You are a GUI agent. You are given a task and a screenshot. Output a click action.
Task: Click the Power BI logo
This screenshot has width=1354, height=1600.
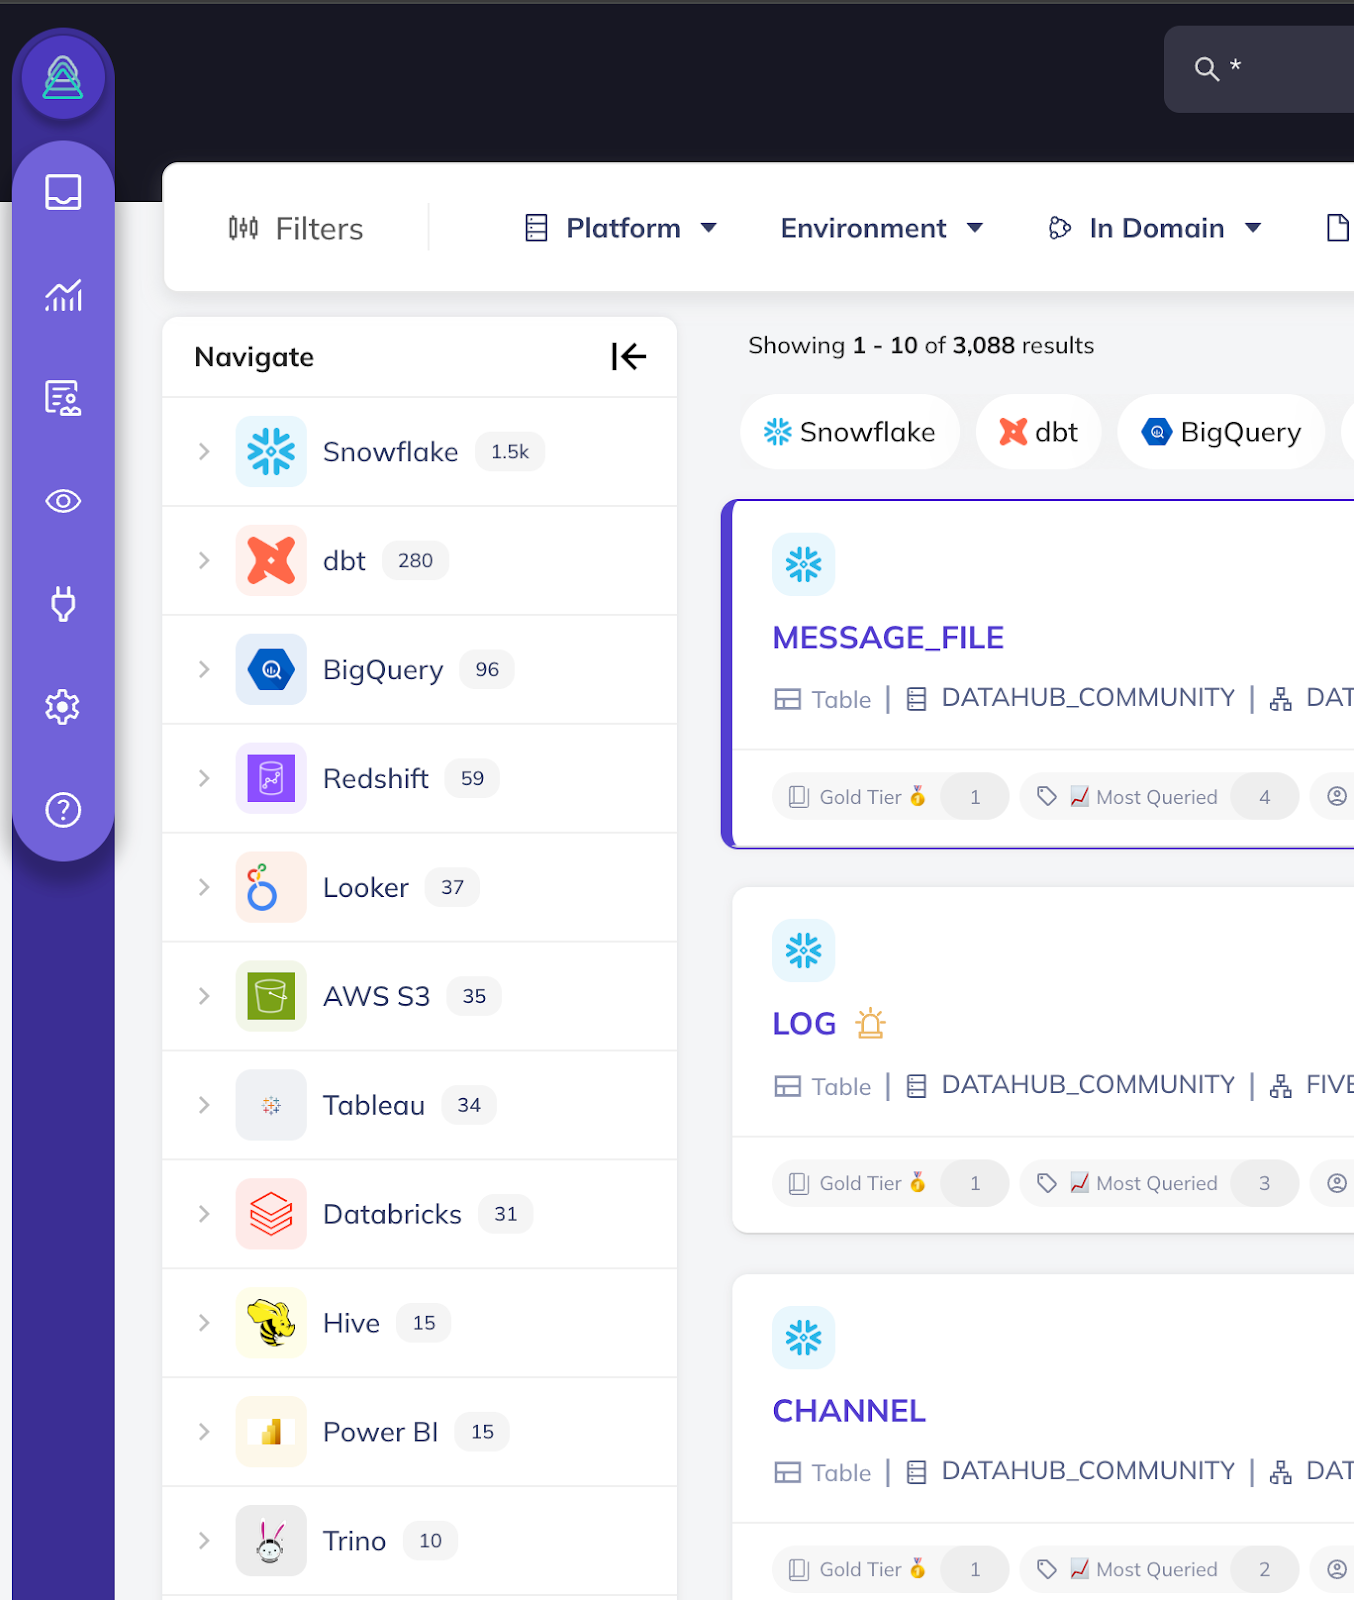point(271,1432)
